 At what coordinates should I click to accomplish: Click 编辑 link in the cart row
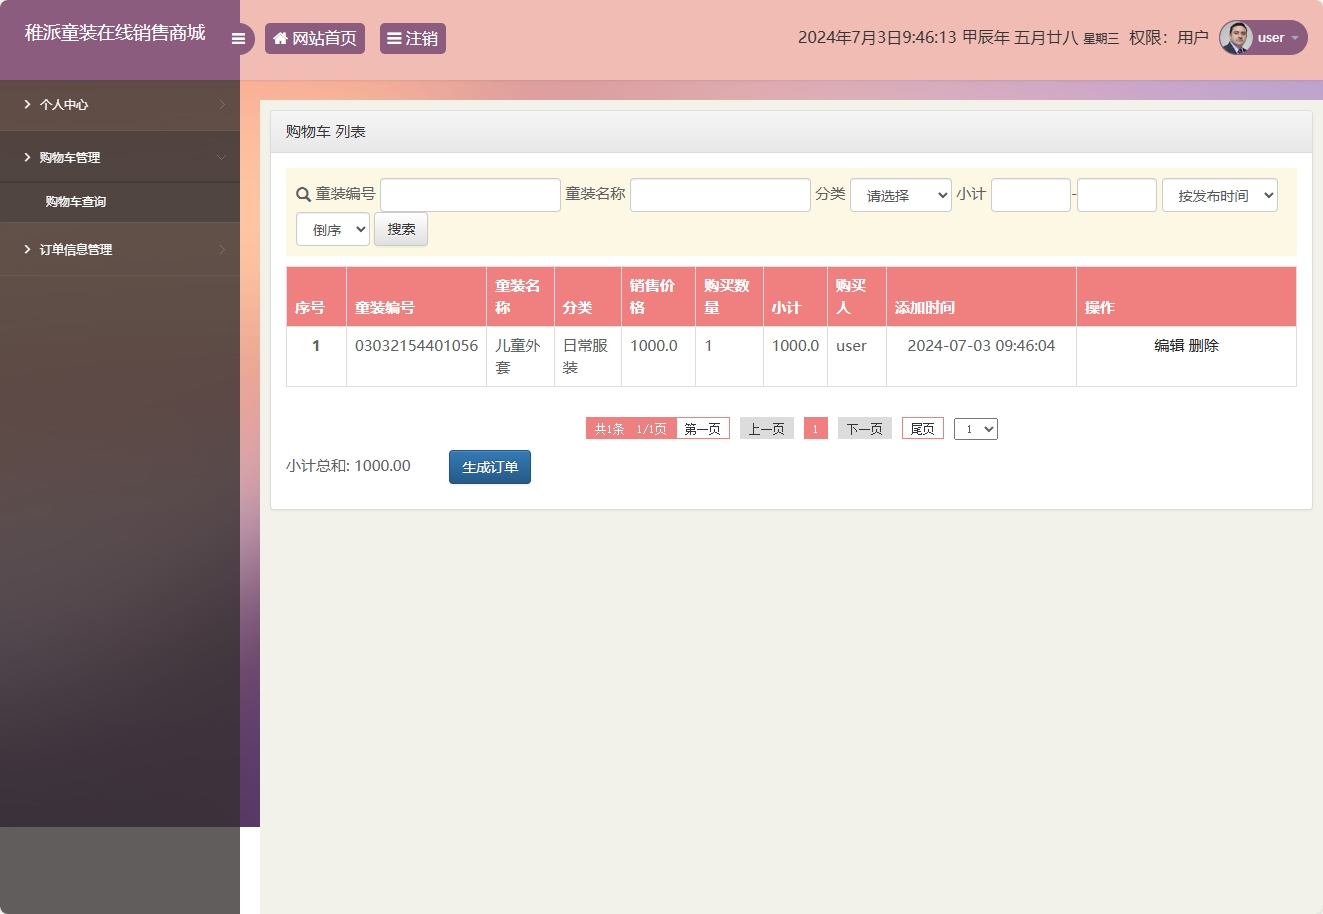coord(1168,346)
